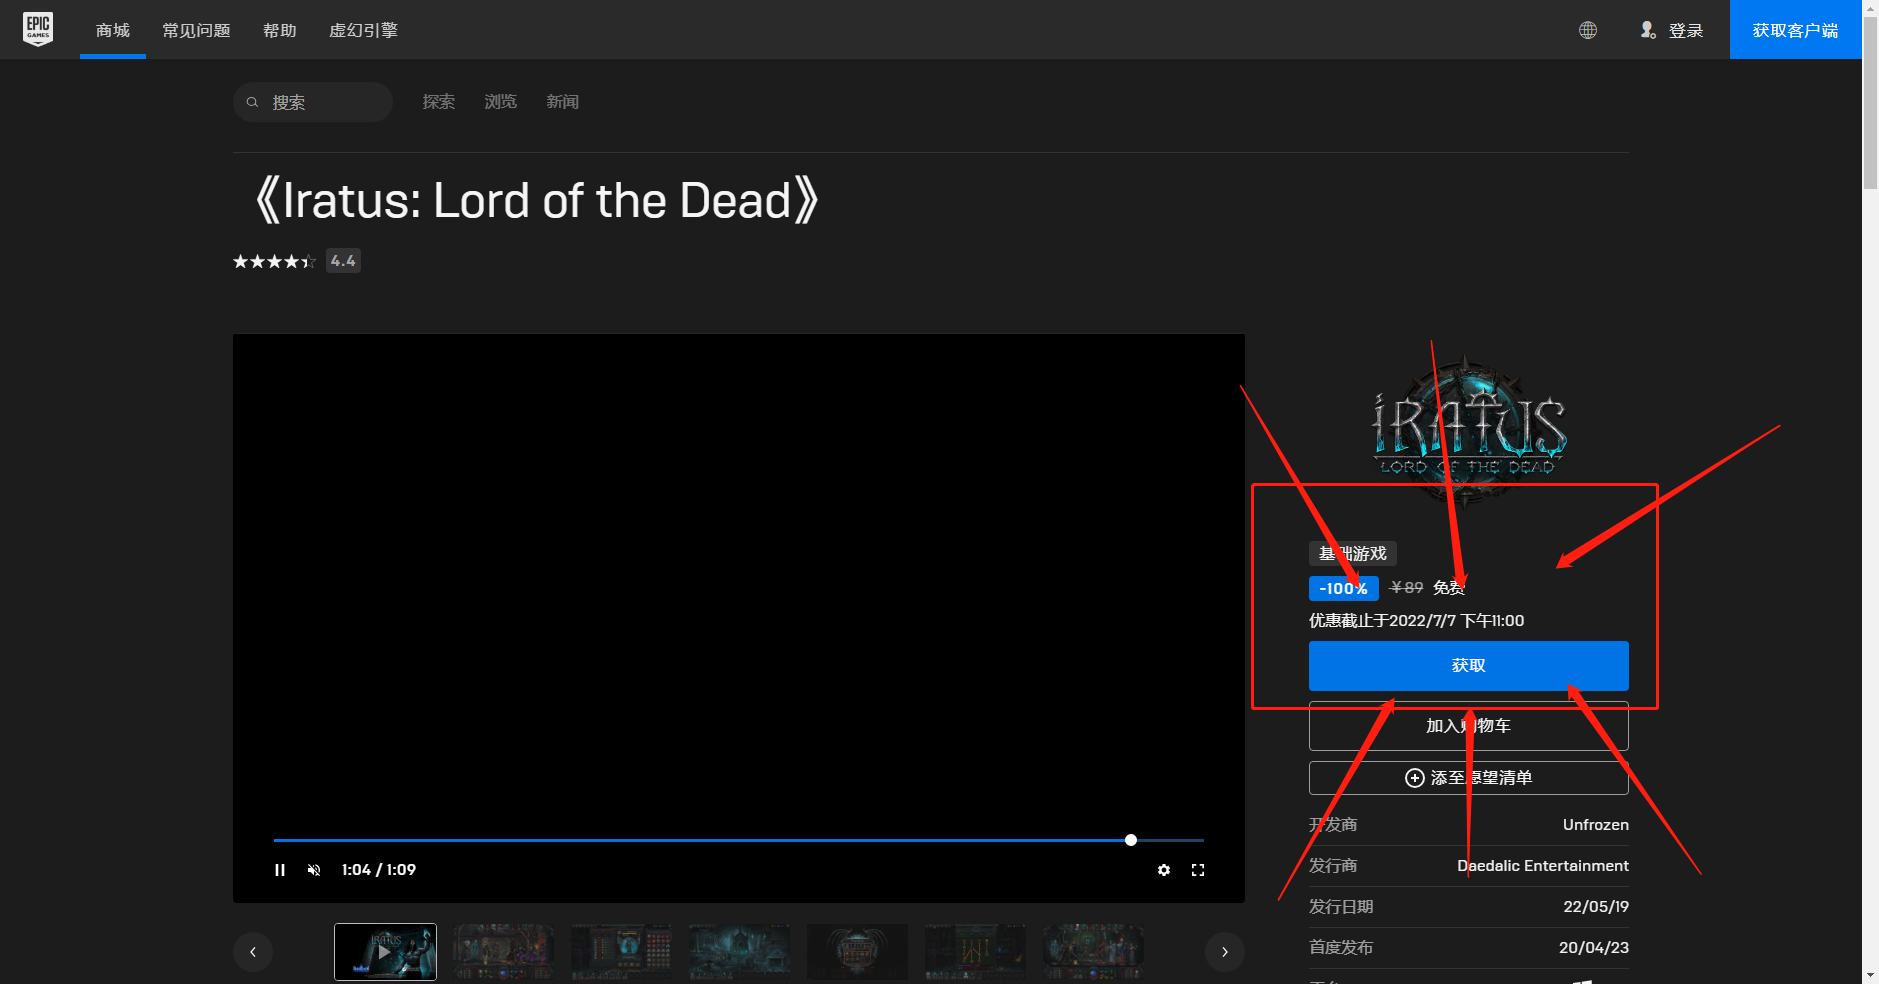This screenshot has height=984, width=1879.
Task: Open 常见问题 FAQ menu
Action: [196, 30]
